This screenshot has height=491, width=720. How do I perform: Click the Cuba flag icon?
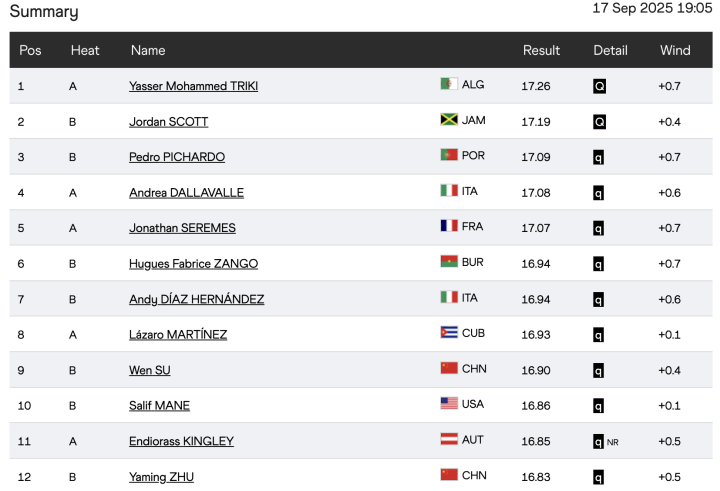(x=449, y=334)
